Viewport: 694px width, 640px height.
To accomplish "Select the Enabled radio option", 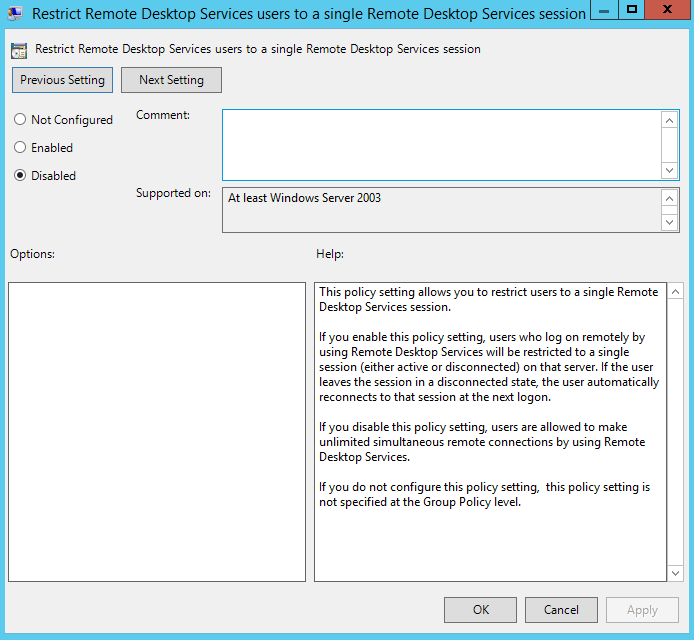I will click(x=20, y=148).
